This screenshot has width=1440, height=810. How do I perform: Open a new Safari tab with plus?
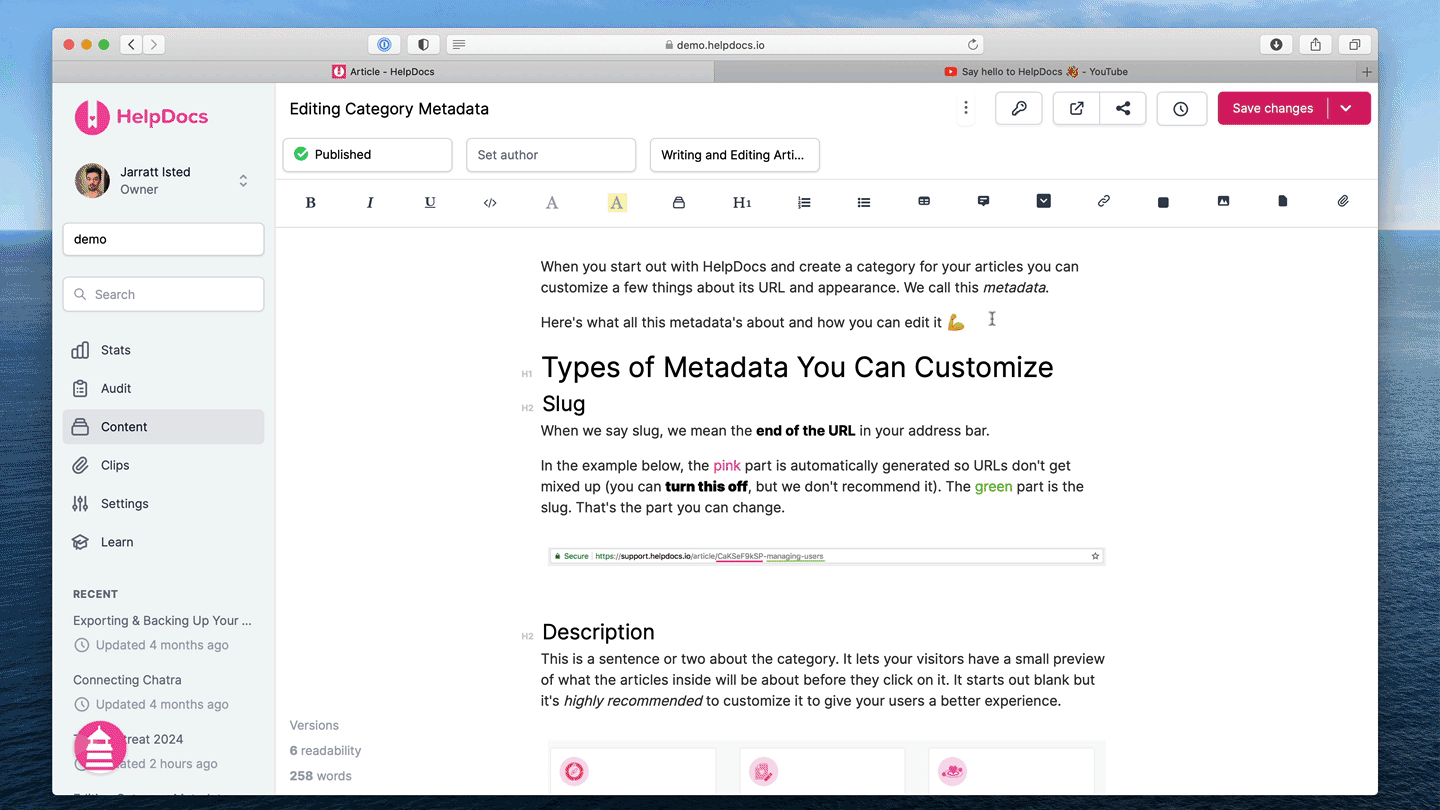pyautogui.click(x=1367, y=72)
